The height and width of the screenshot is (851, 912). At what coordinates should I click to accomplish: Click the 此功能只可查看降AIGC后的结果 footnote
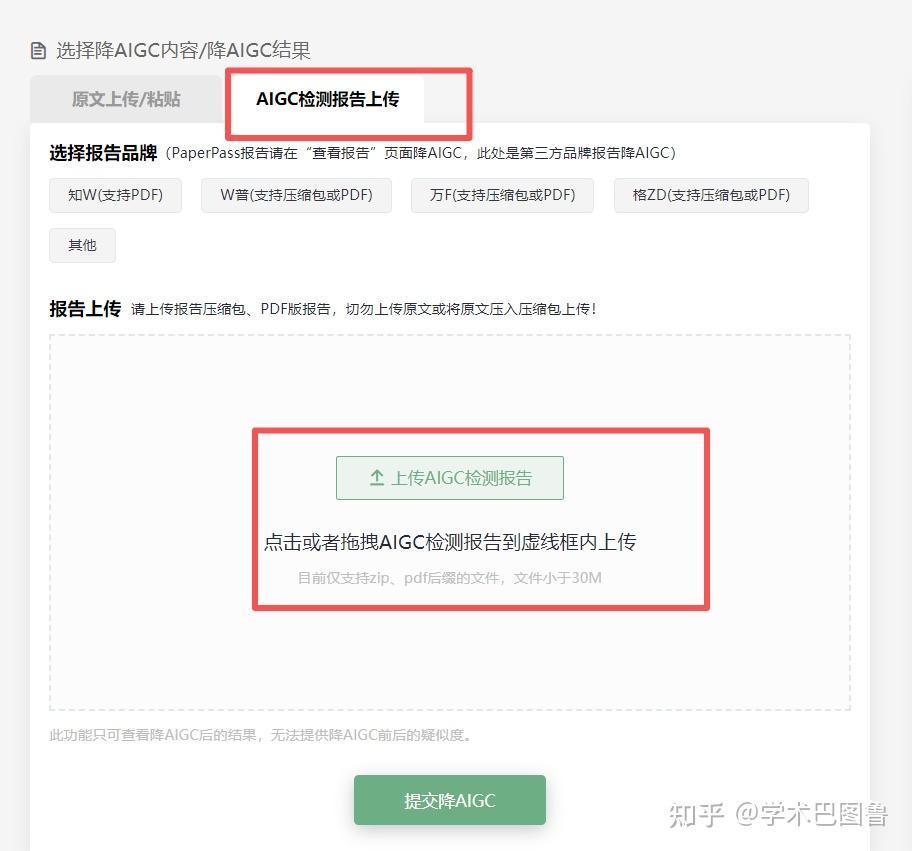(261, 735)
